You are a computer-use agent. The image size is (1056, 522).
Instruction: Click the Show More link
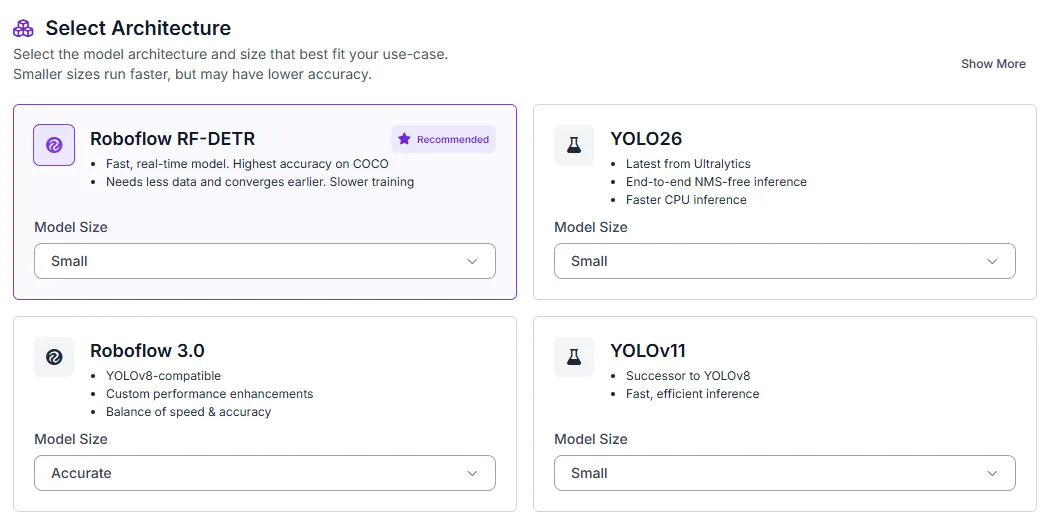tap(993, 64)
